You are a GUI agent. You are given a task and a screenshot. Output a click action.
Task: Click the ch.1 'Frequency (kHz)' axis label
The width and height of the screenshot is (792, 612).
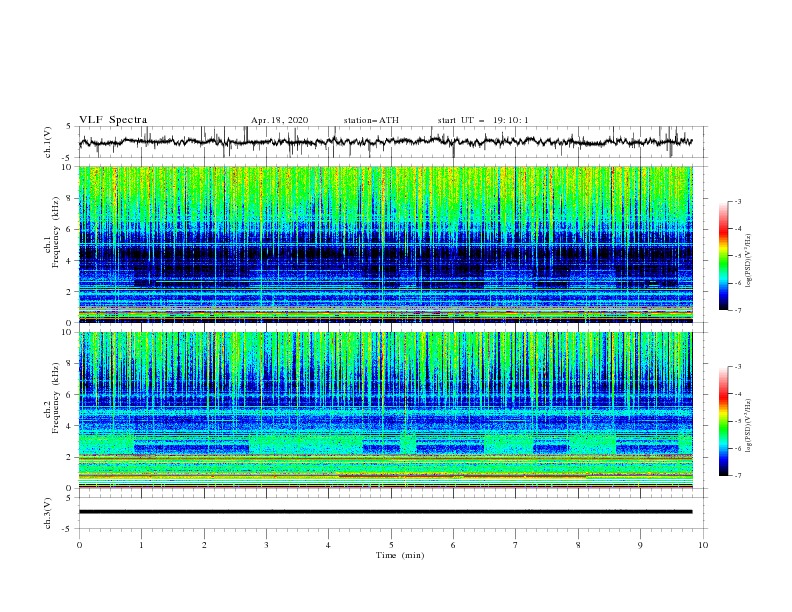pyautogui.click(x=55, y=233)
